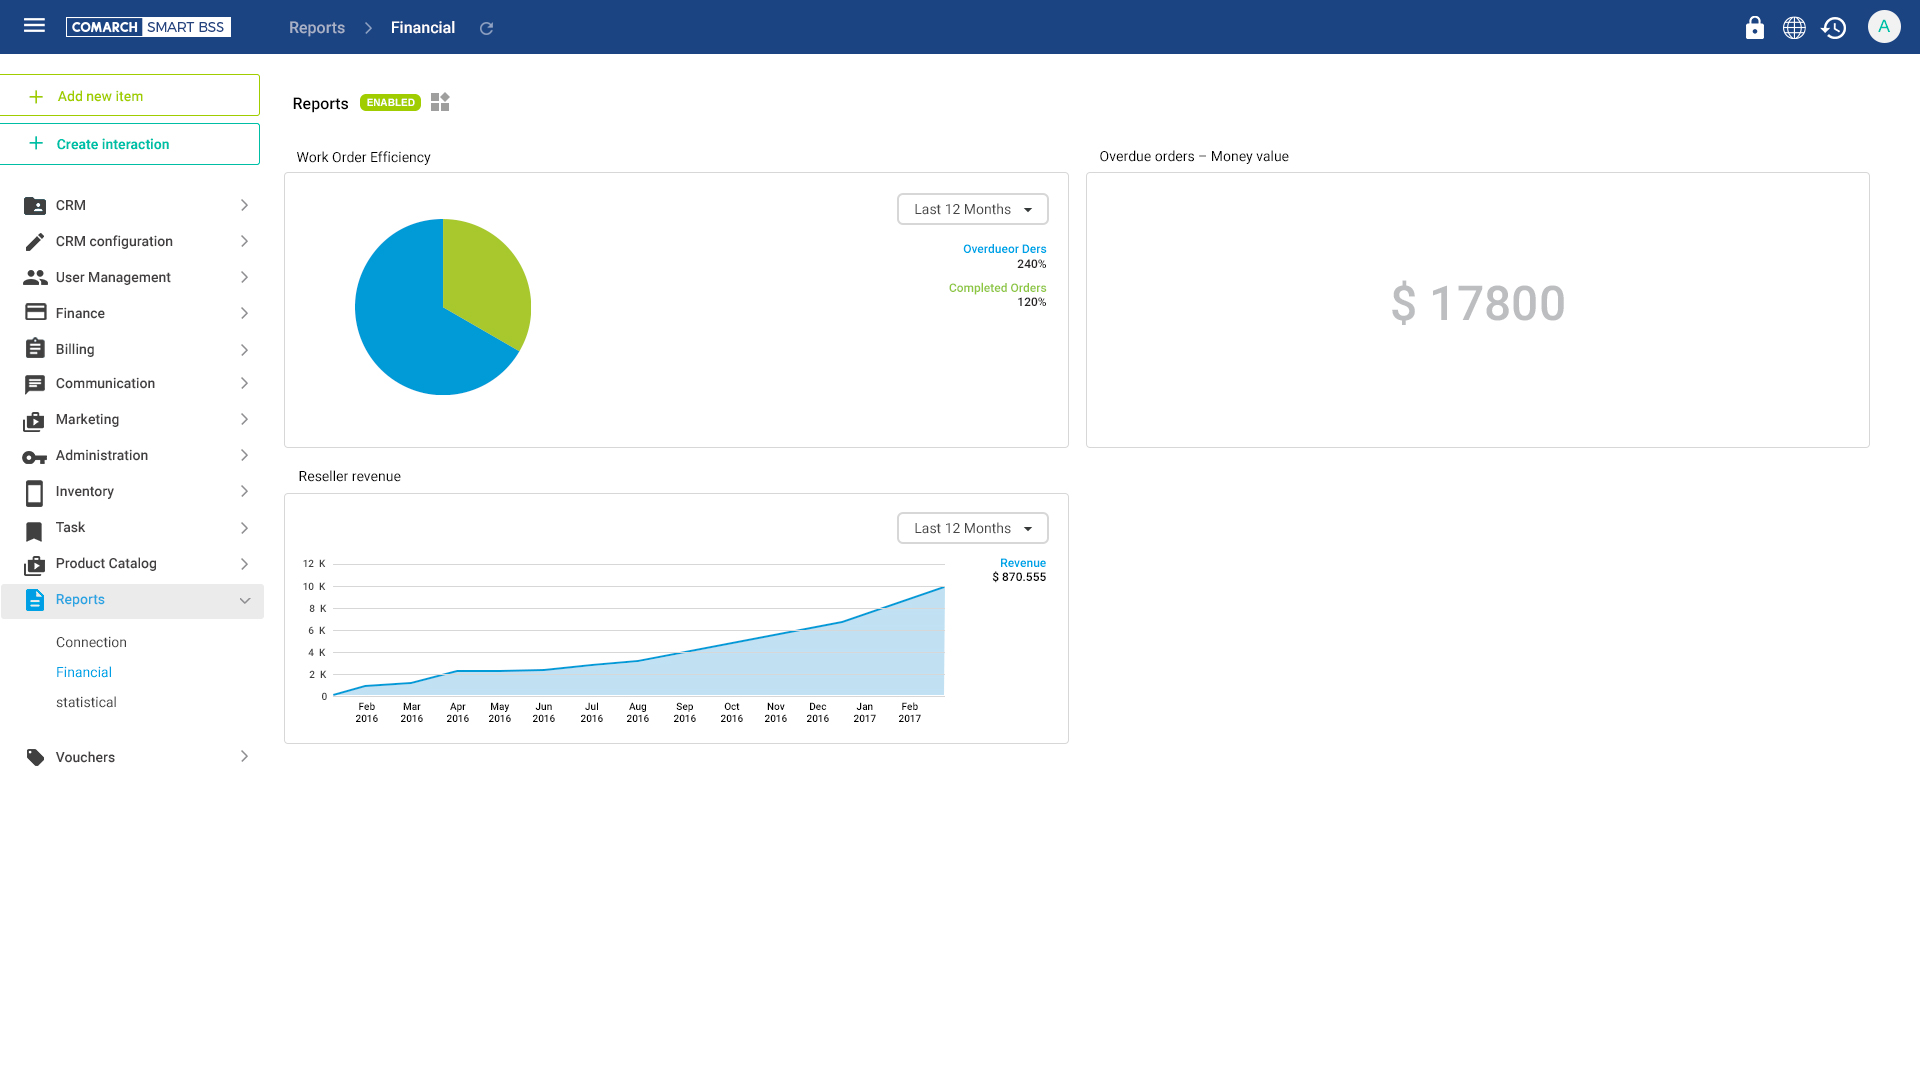Toggle Completed Orders legend entry
The image size is (1920, 1080).
[x=997, y=288]
